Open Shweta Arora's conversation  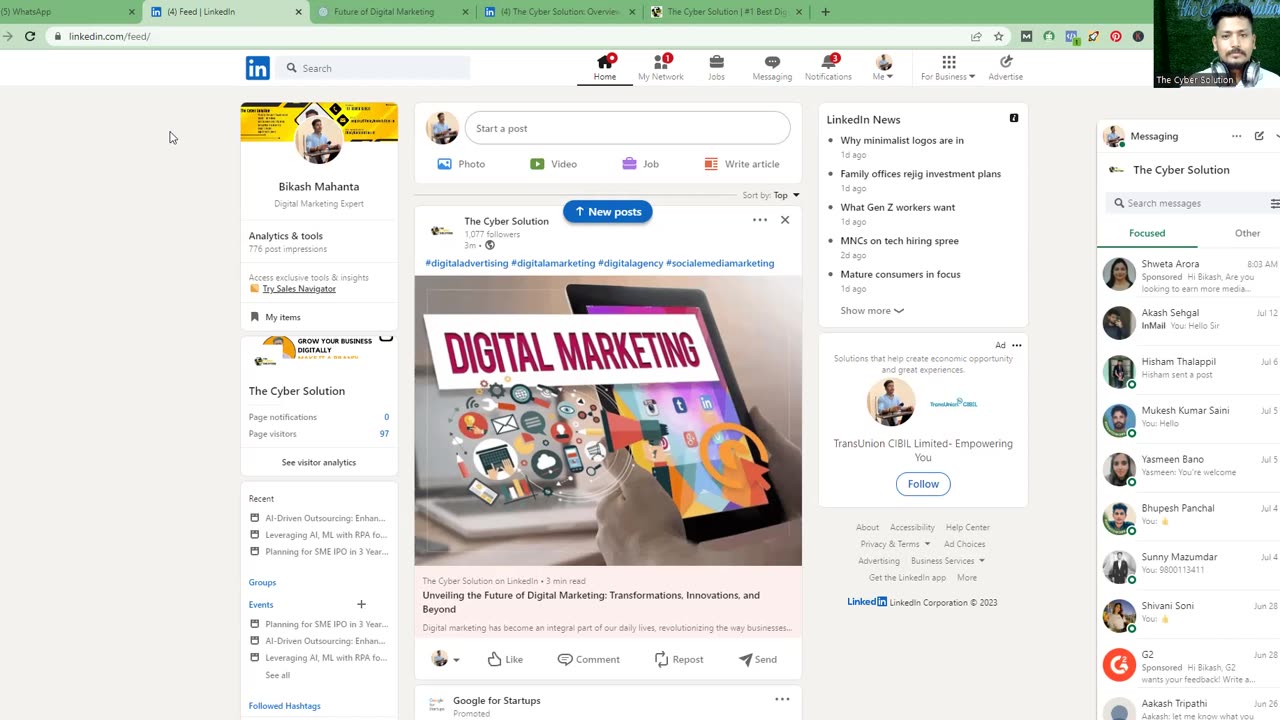(1189, 275)
